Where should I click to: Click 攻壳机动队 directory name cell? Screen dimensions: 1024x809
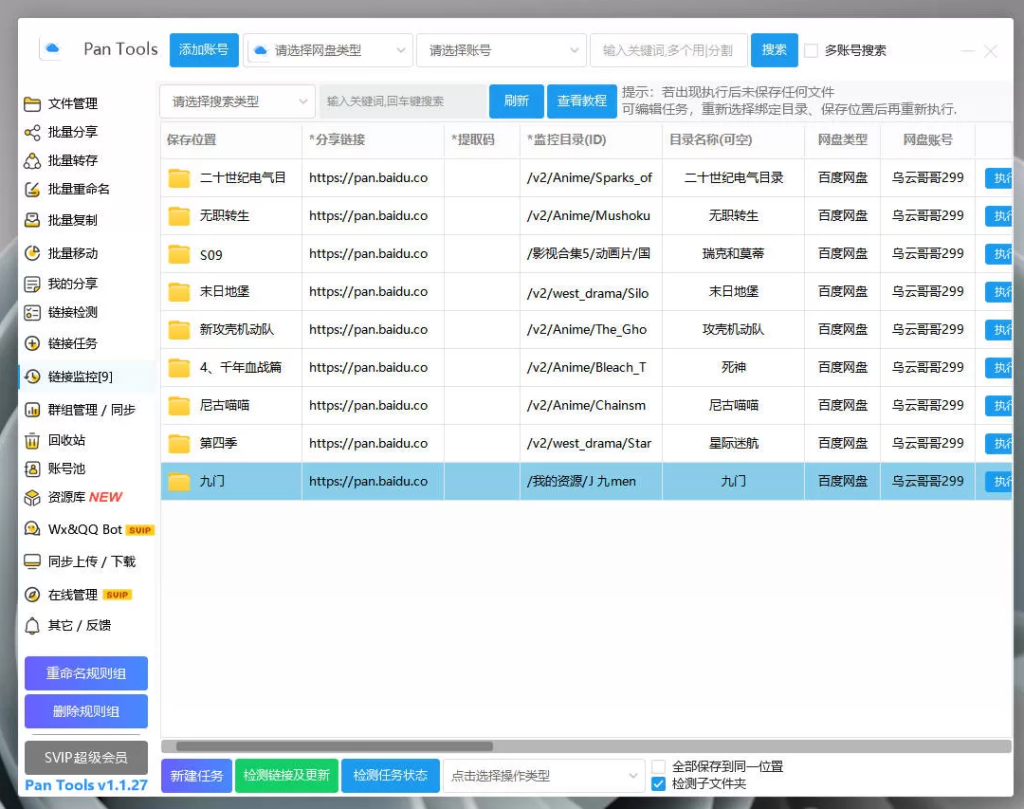[x=733, y=330]
